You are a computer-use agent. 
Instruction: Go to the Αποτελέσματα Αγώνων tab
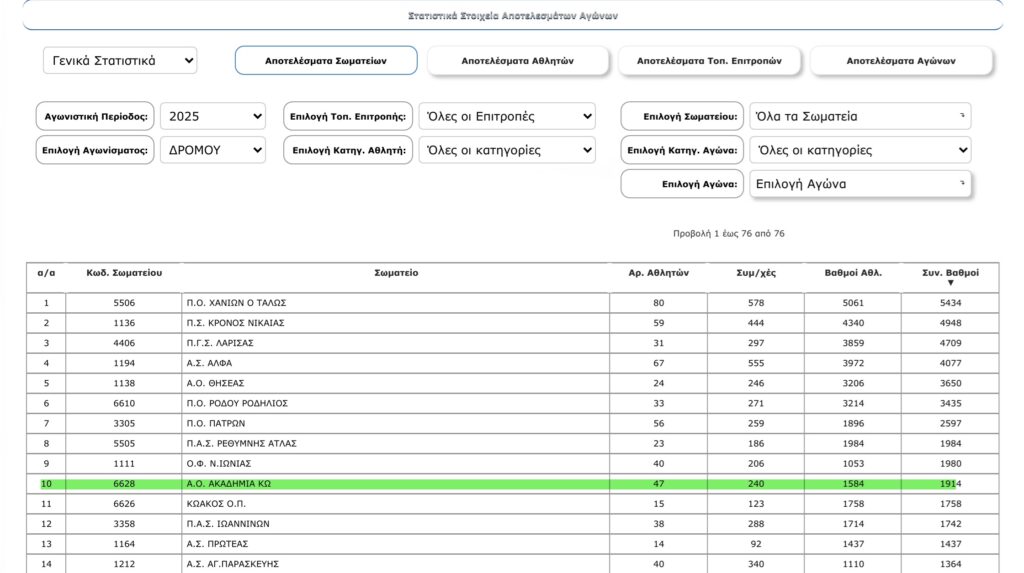[x=901, y=61]
